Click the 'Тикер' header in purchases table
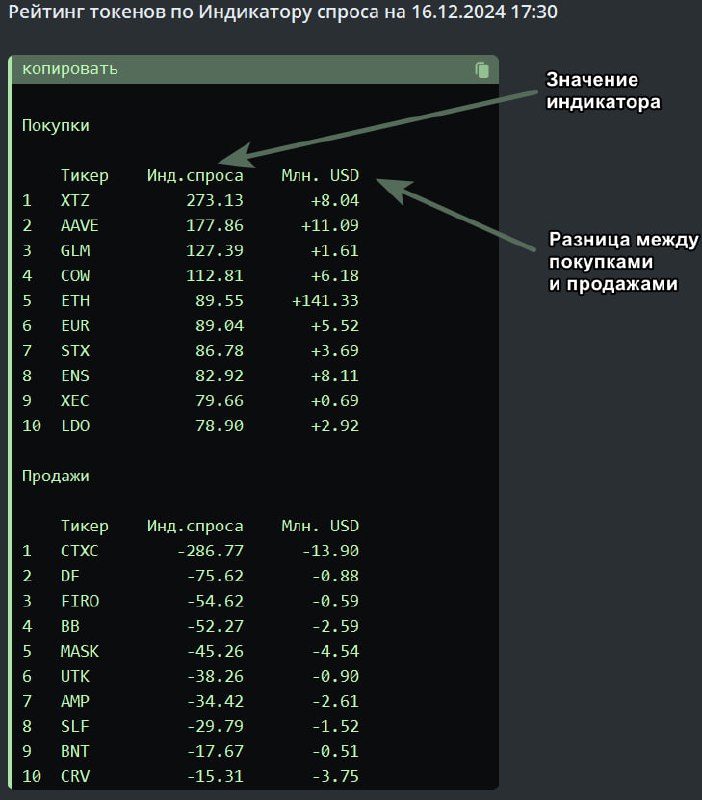 [x=85, y=176]
